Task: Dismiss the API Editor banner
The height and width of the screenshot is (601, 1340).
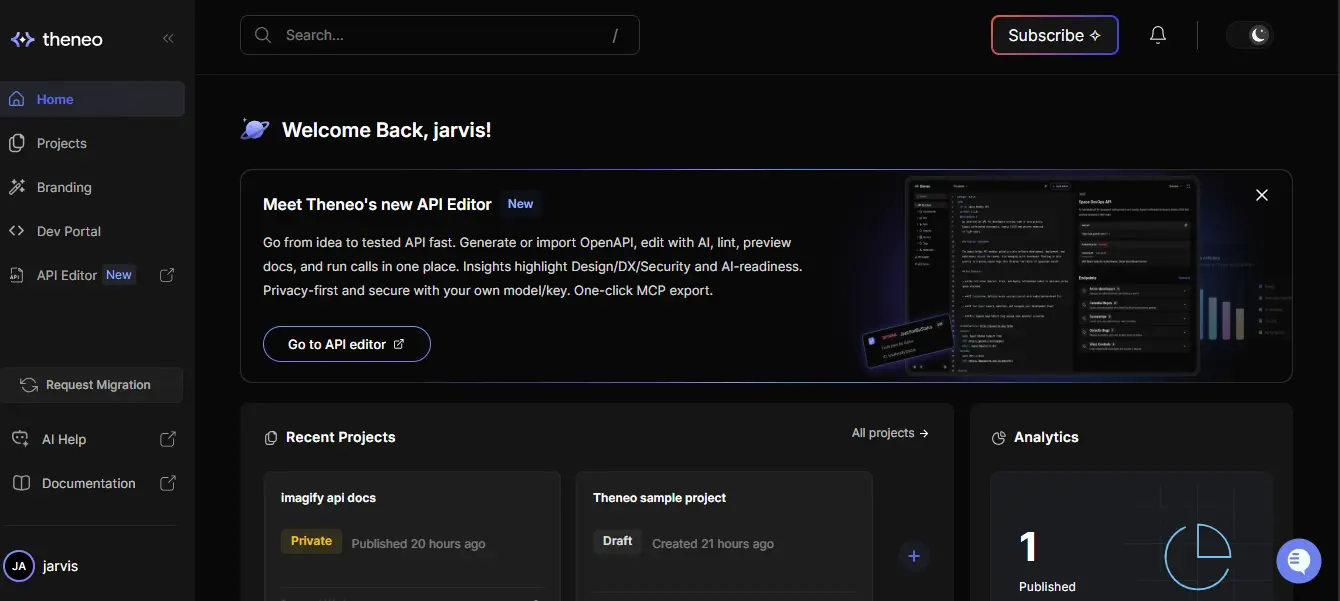Action: 1261,195
